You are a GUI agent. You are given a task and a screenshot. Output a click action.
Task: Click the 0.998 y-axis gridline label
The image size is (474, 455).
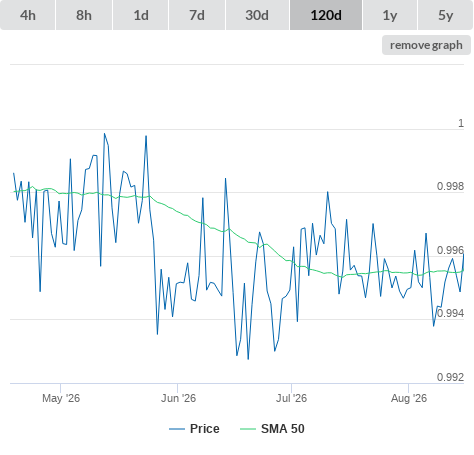(x=450, y=186)
